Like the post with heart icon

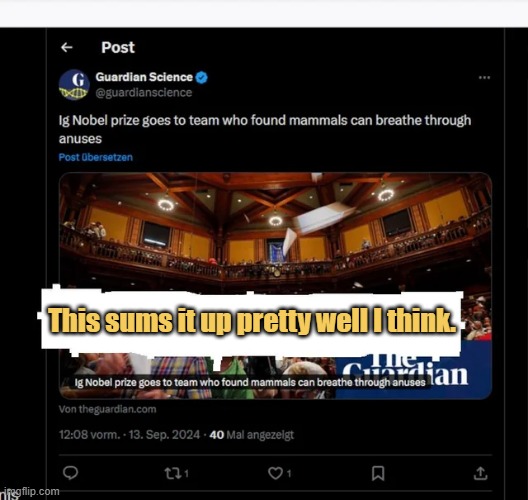pos(275,473)
